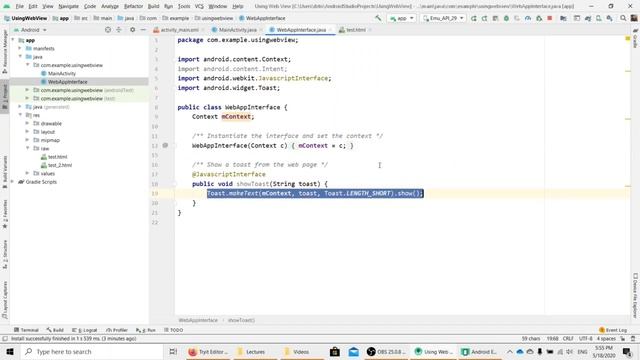The image size is (640, 360).
Task: Open Project panel settings gear
Action: pyautogui.click(x=133, y=30)
